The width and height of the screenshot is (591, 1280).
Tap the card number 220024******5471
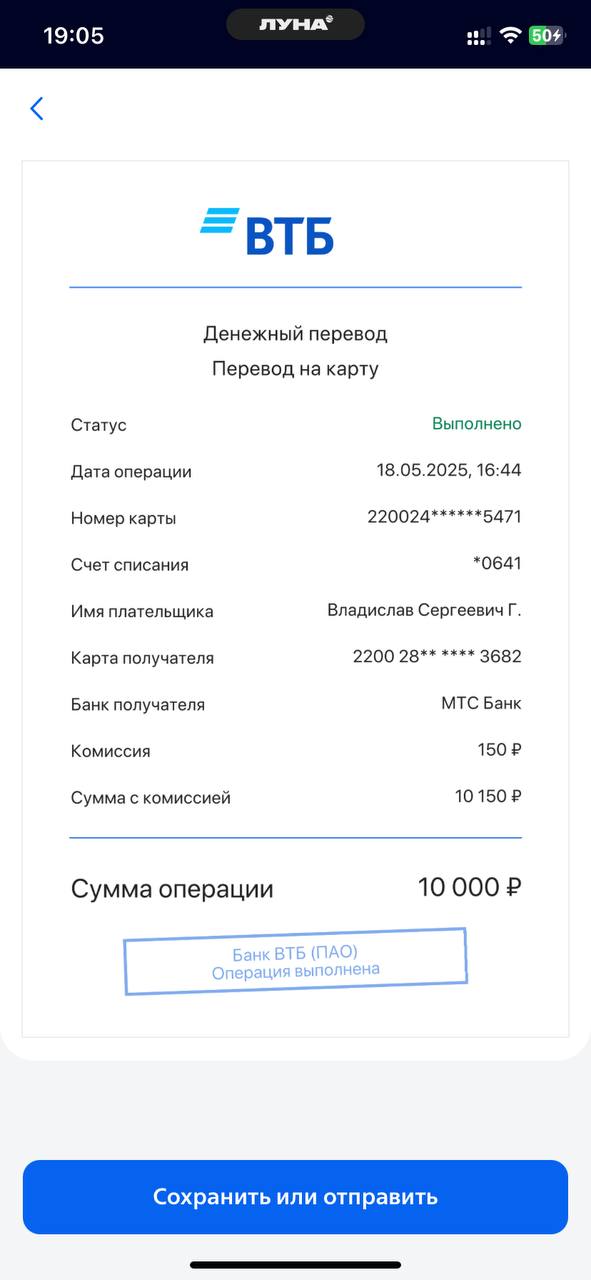(444, 517)
